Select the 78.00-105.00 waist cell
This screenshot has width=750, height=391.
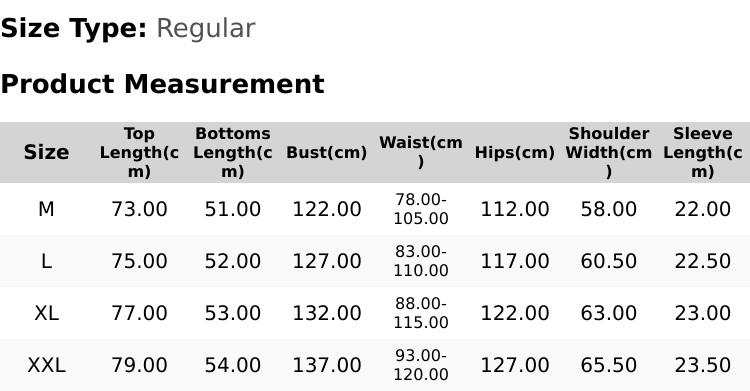pos(421,209)
